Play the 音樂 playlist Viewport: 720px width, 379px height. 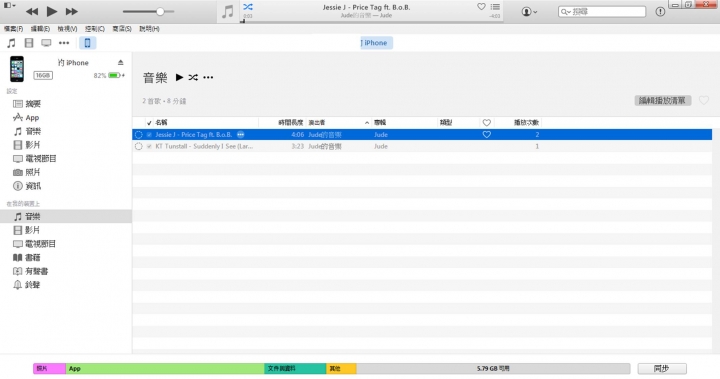click(x=180, y=77)
